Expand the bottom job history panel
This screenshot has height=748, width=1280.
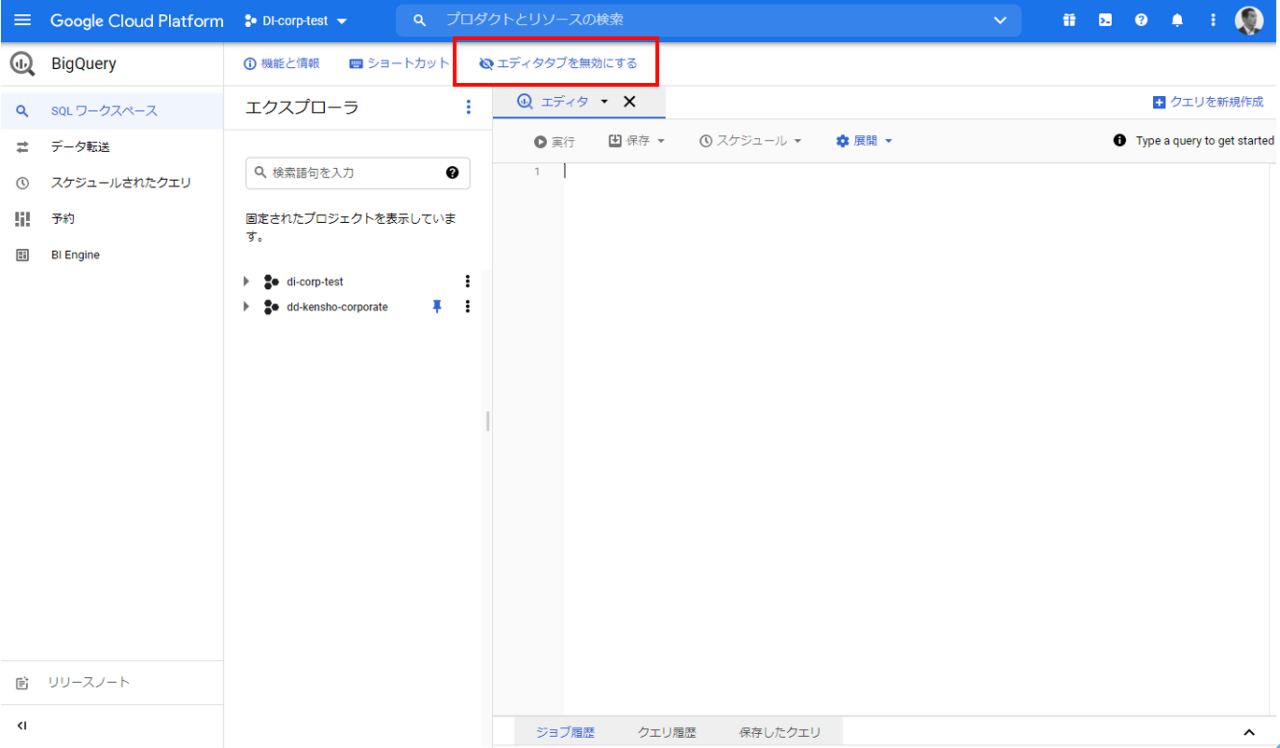pyautogui.click(x=1248, y=733)
